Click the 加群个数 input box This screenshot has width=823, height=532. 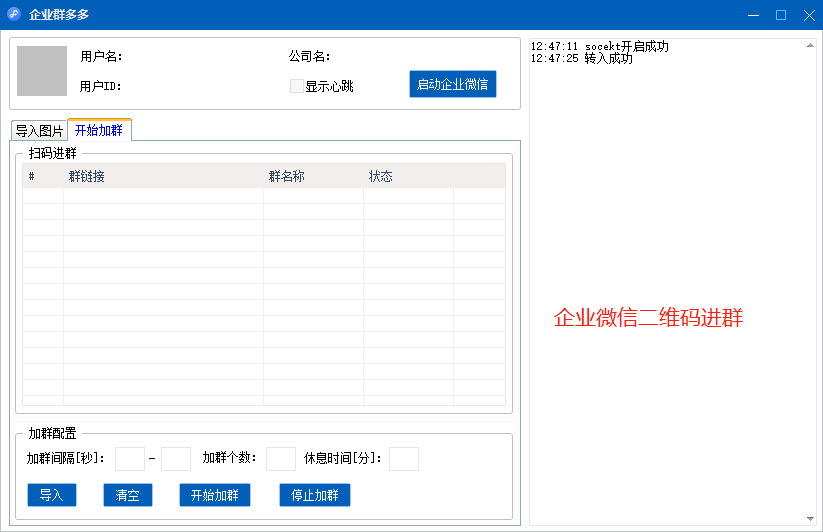tap(281, 459)
